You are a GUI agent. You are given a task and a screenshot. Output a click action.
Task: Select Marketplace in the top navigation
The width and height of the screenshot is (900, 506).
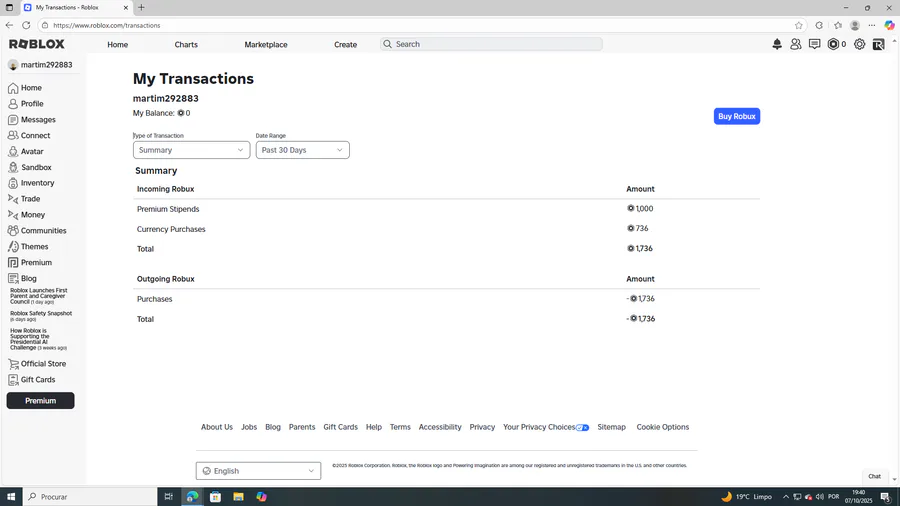pos(266,44)
